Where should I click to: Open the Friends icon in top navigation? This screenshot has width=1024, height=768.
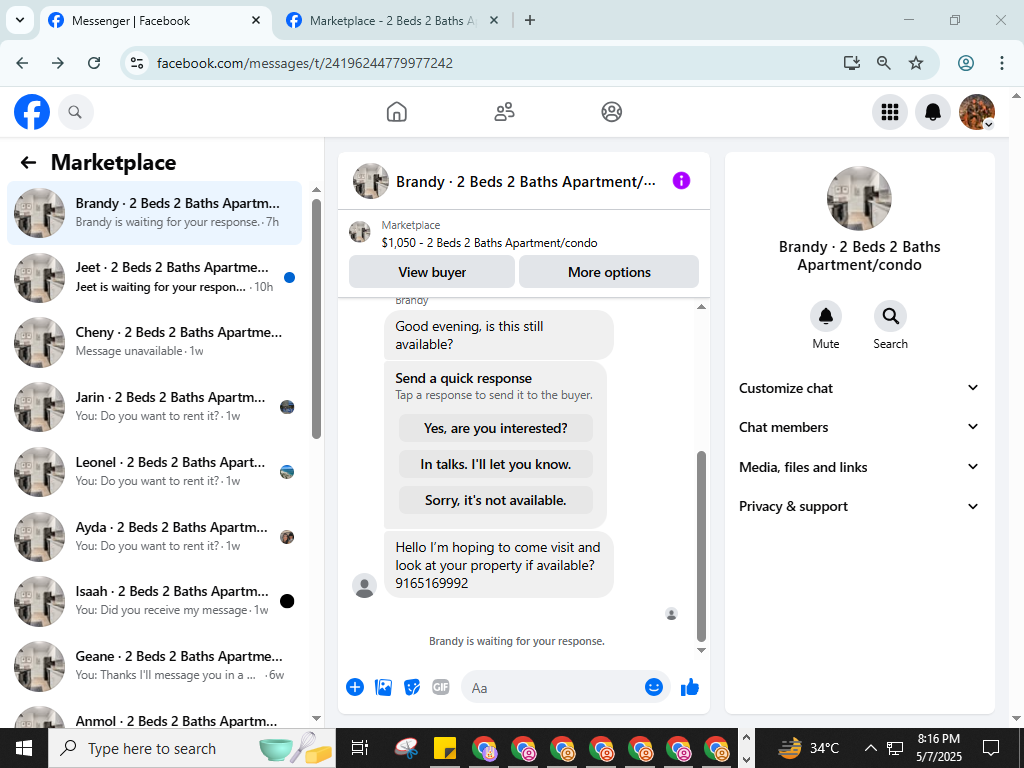coord(504,112)
